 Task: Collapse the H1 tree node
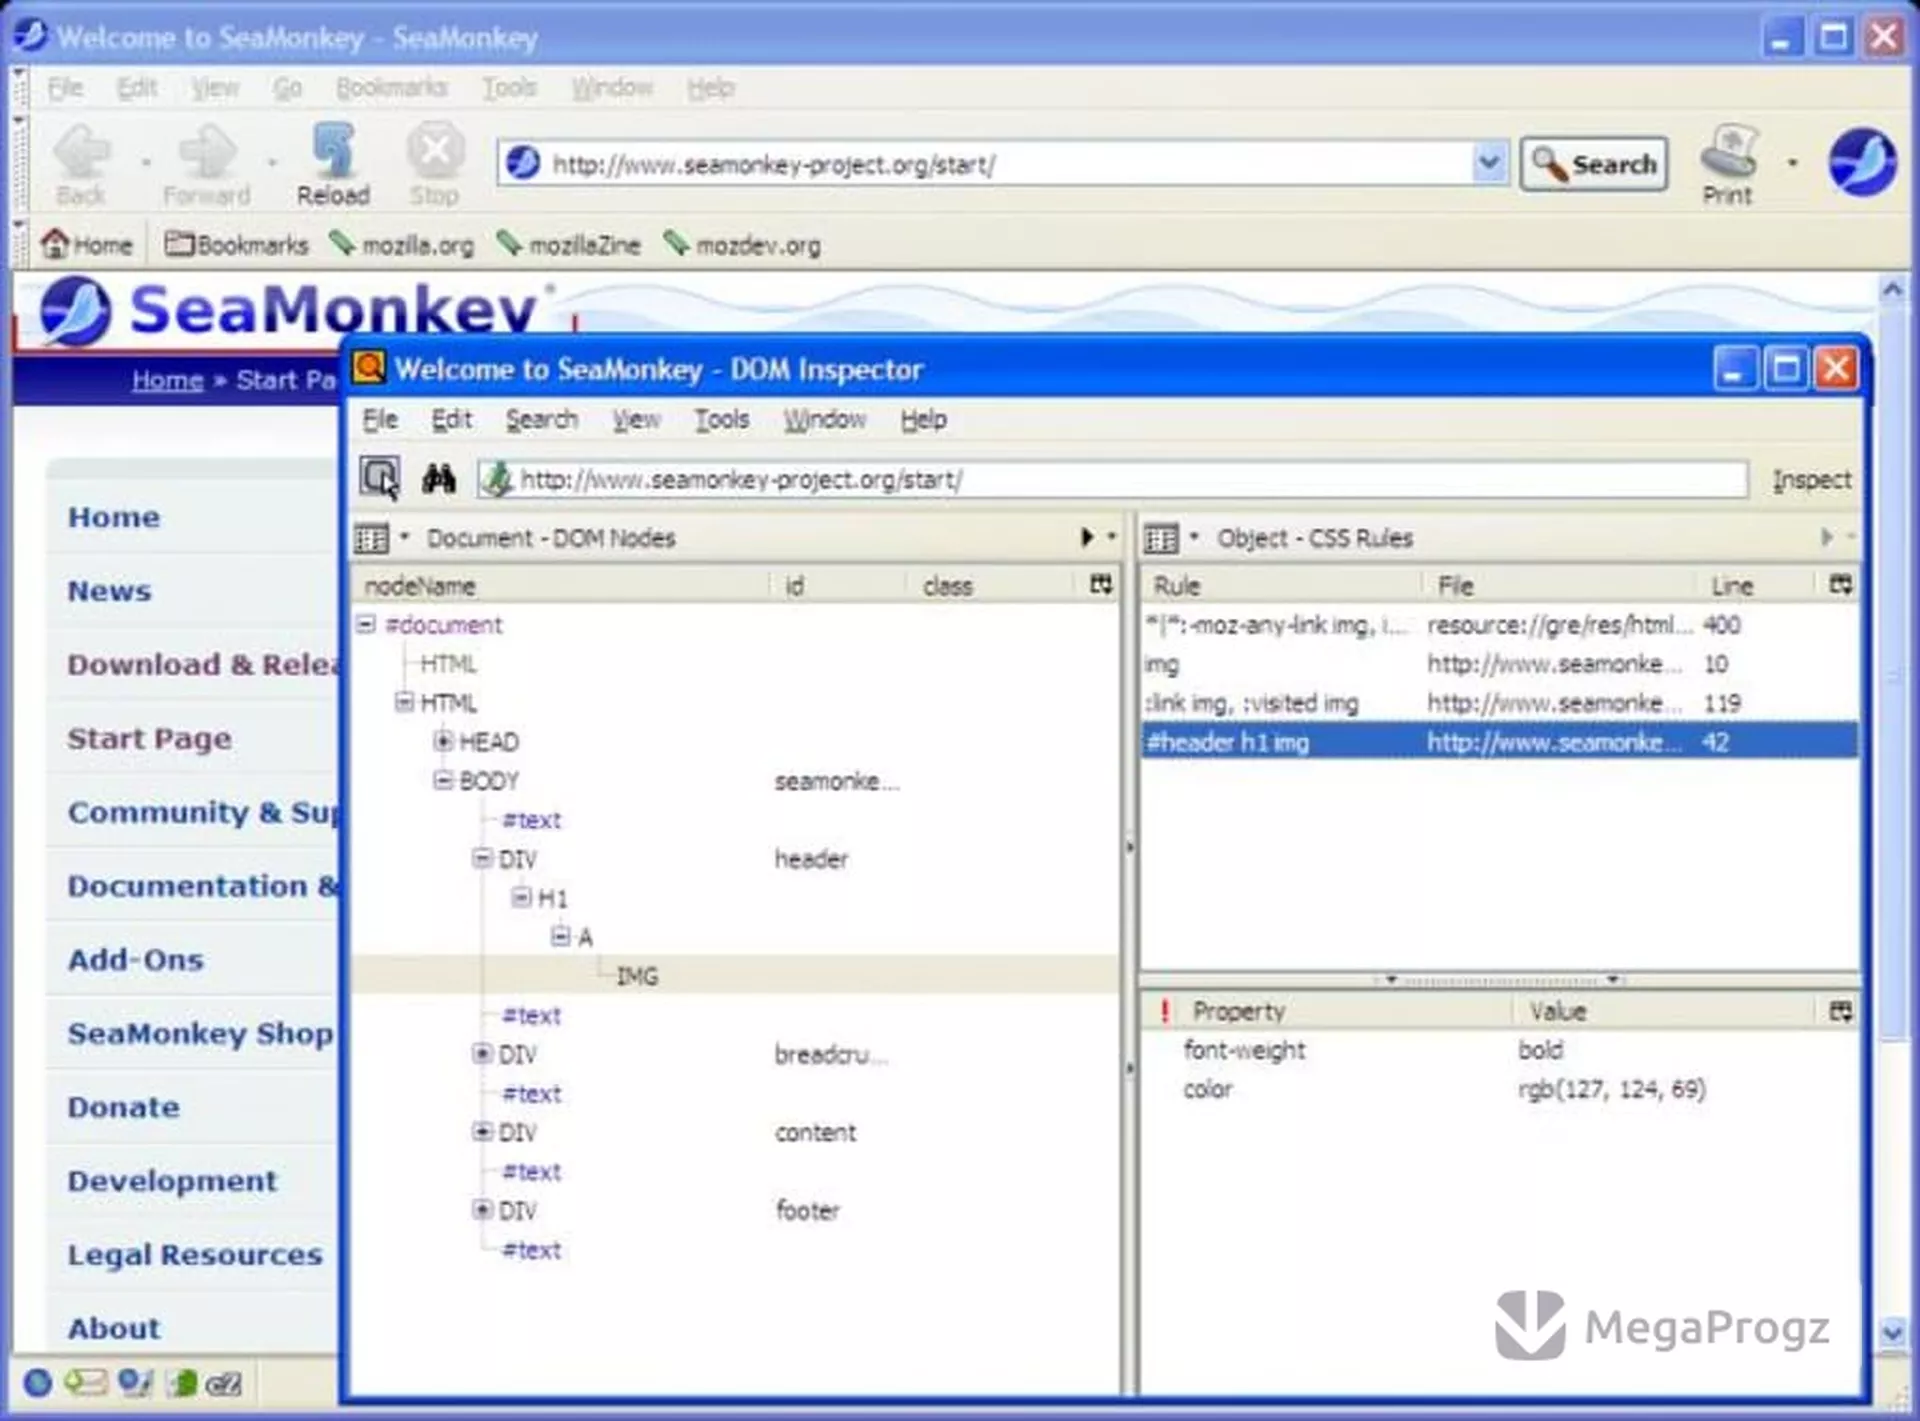[x=521, y=897]
